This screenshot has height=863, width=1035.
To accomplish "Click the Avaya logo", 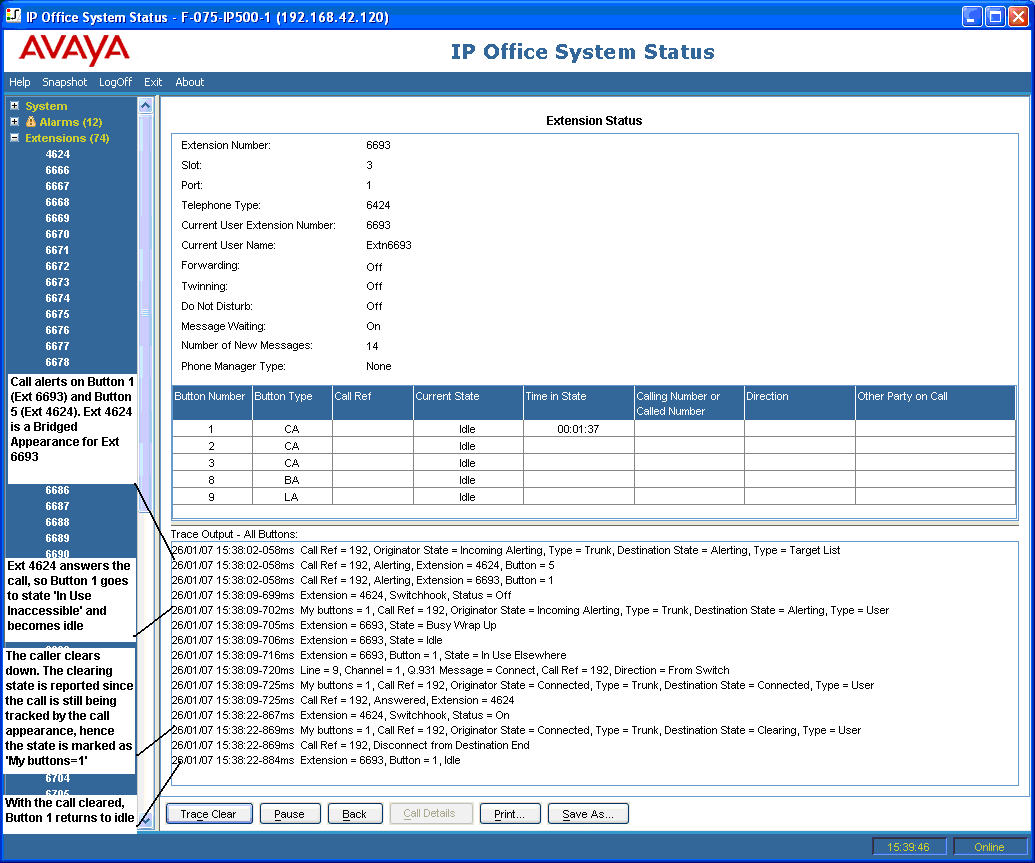I will tap(74, 50).
